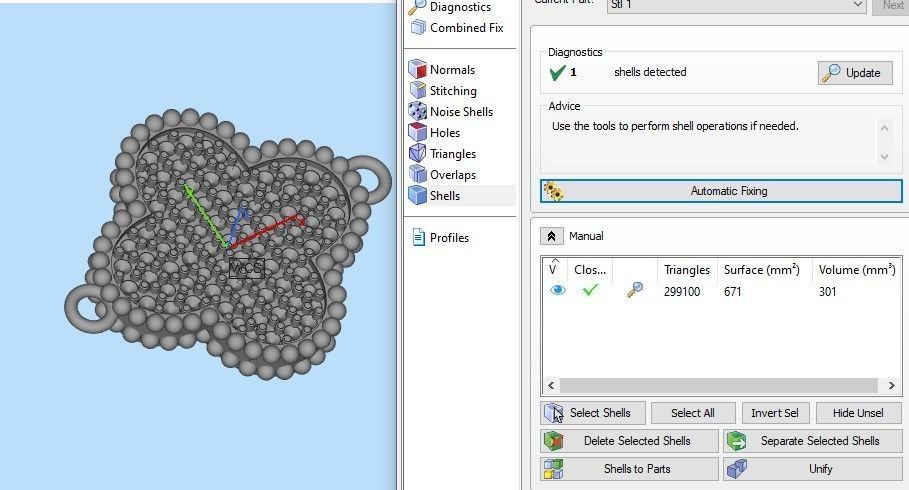Sort by Volume (mm³) column header
Viewport: 909px width, 490px height.
[x=857, y=270]
